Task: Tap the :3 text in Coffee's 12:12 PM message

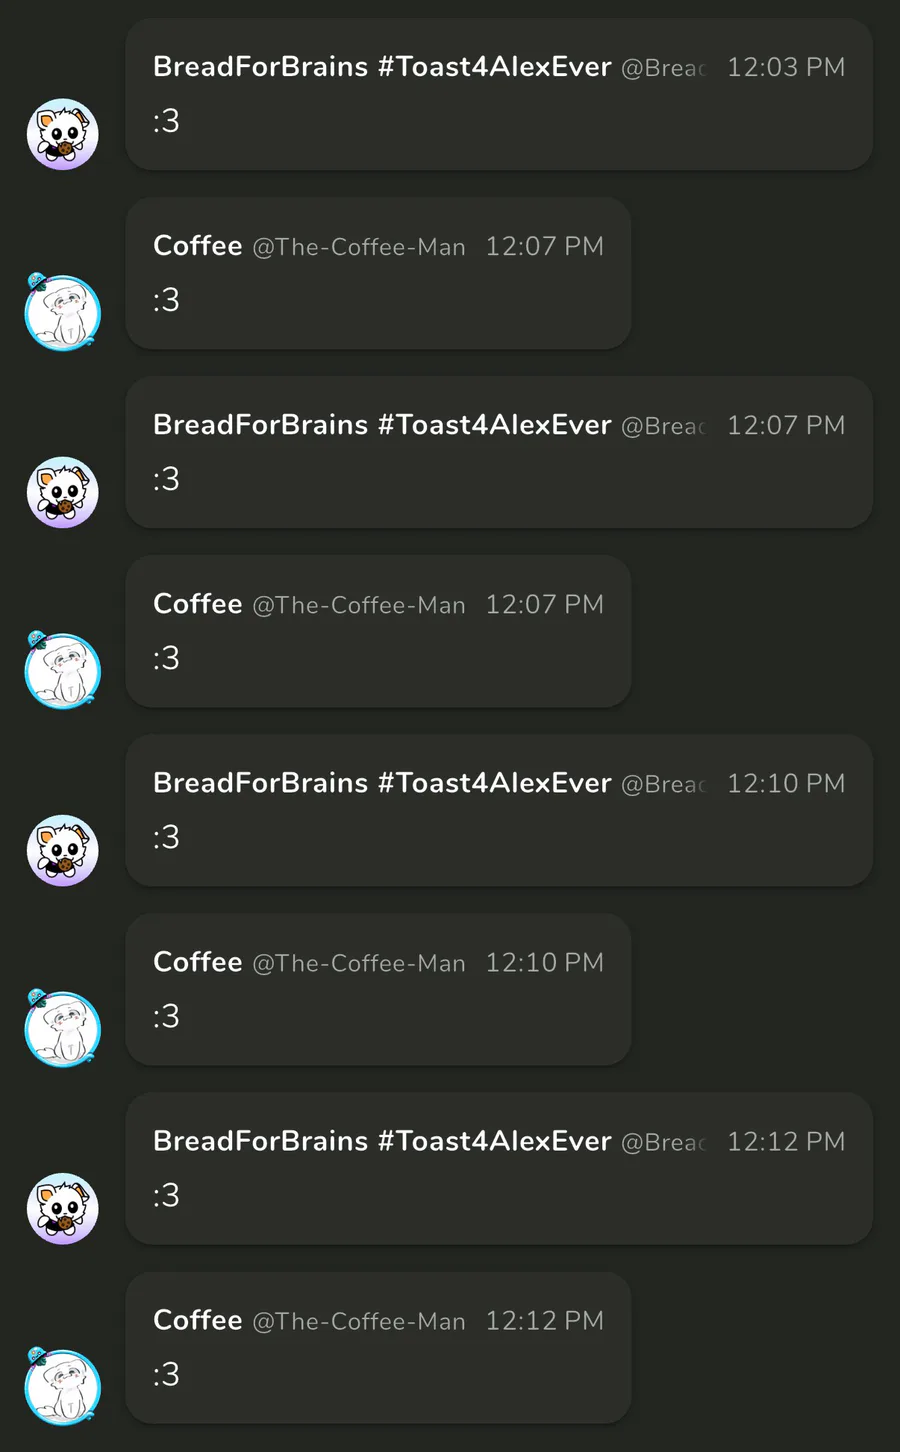Action: click(166, 1374)
